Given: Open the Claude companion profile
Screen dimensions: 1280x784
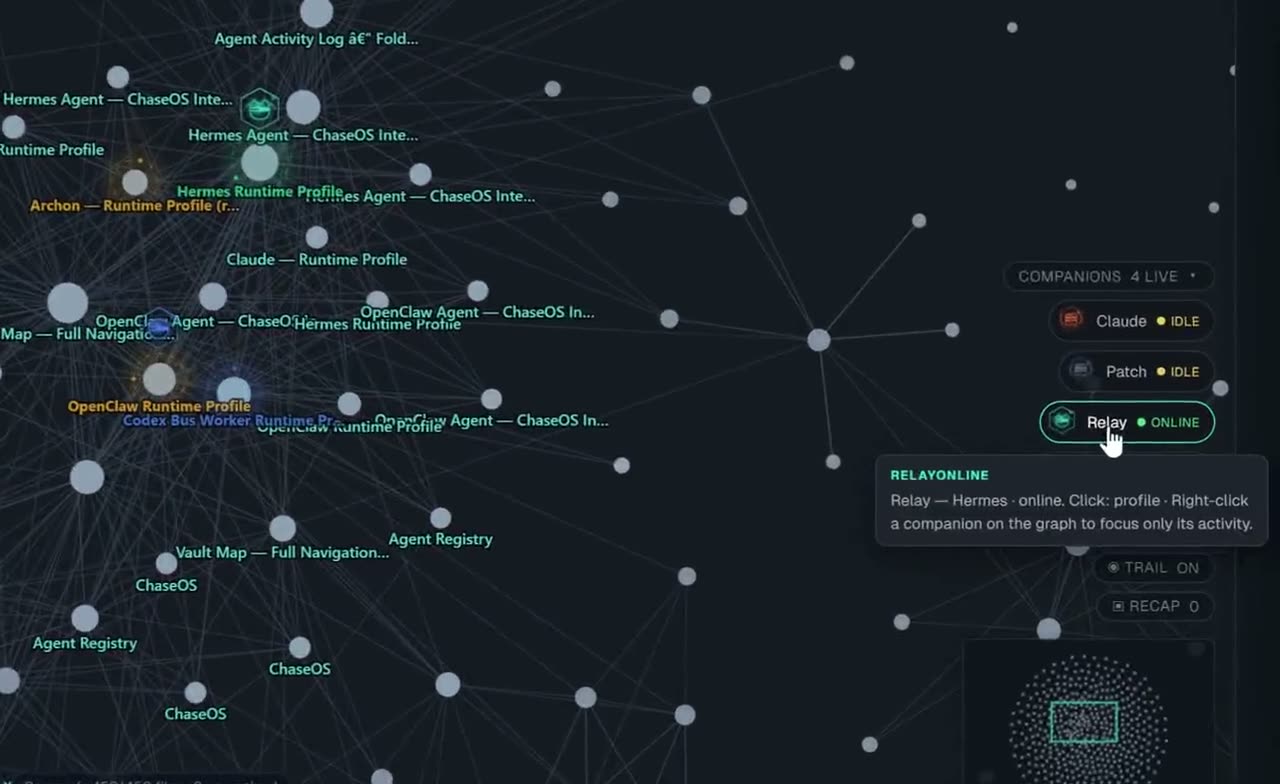Looking at the screenshot, I should 1131,321.
